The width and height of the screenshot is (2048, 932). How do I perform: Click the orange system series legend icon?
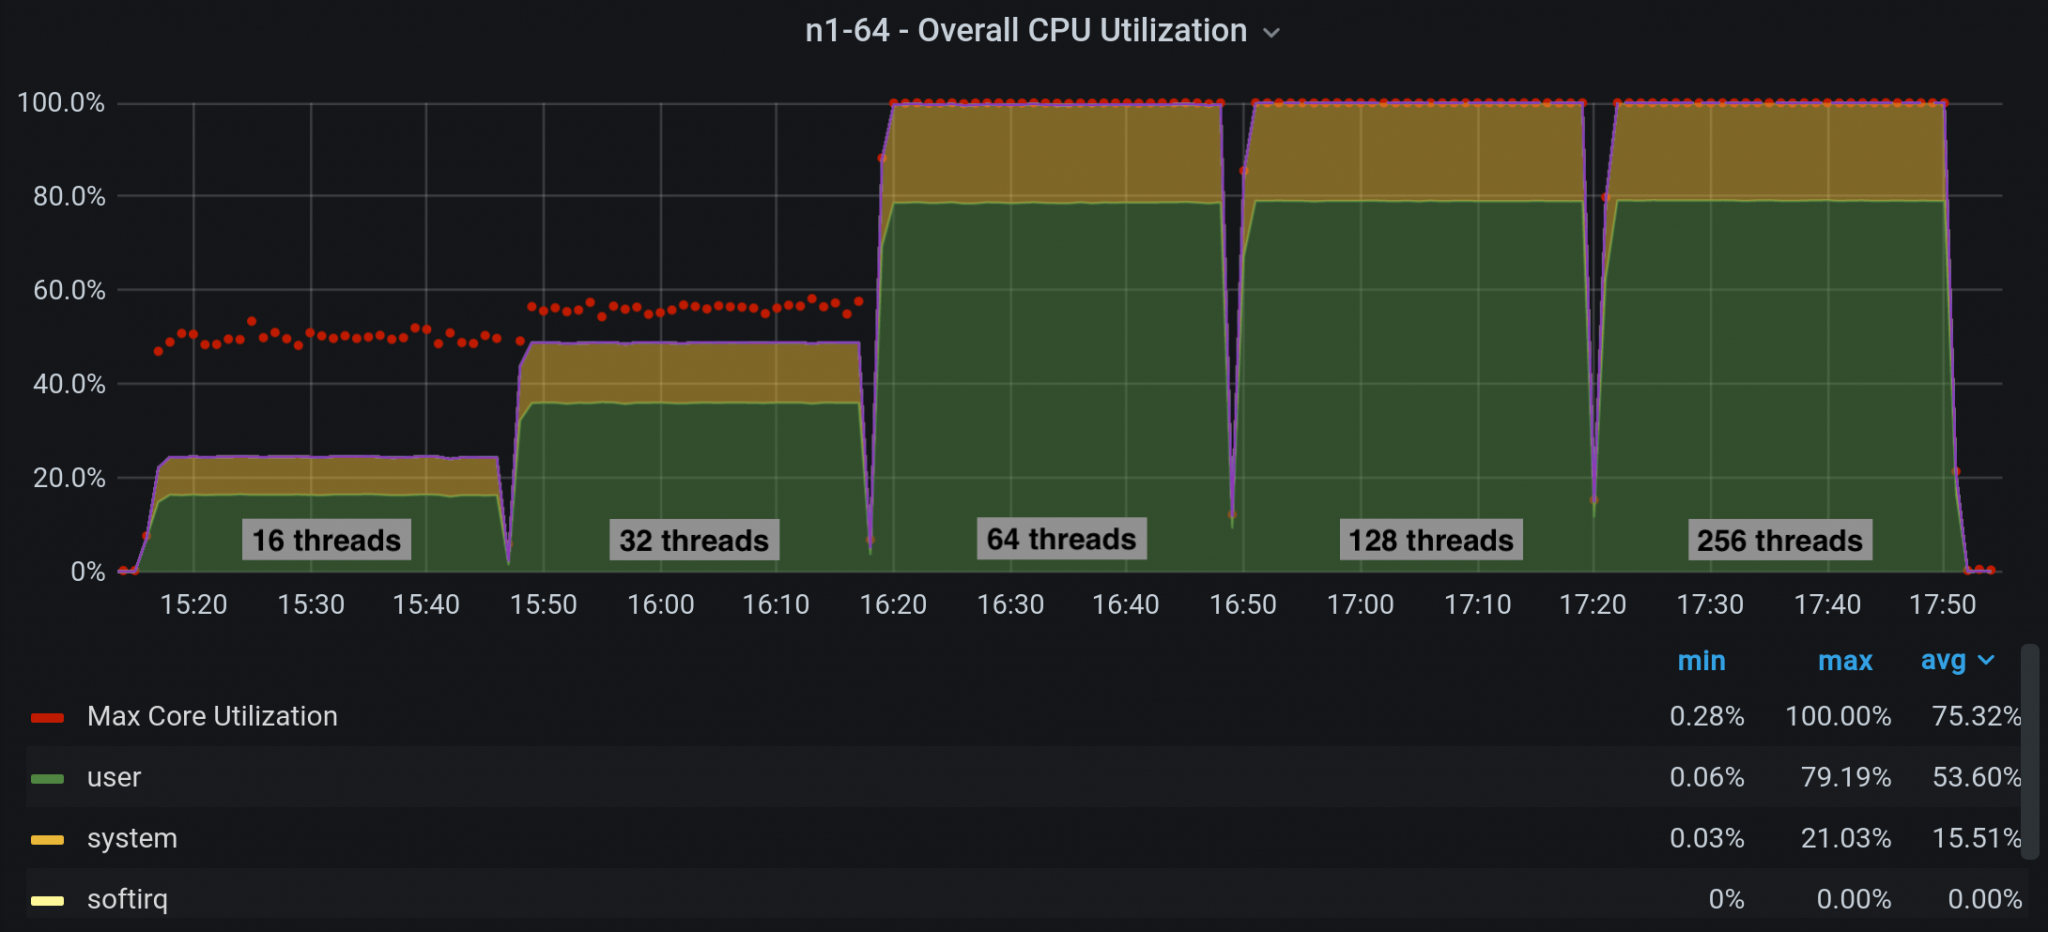coord(47,838)
